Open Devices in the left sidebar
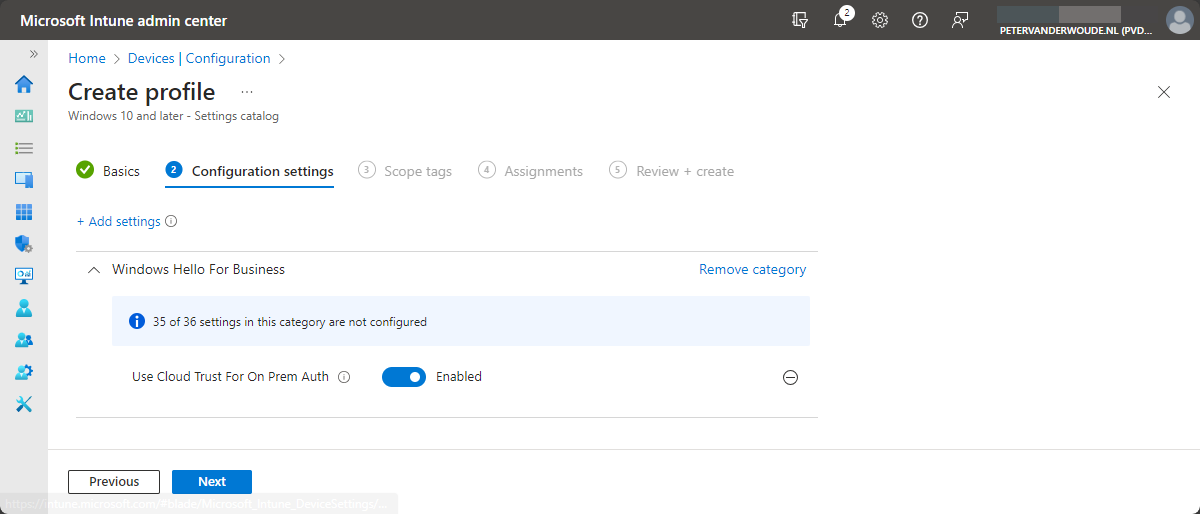The height and width of the screenshot is (514, 1200). coord(24,180)
